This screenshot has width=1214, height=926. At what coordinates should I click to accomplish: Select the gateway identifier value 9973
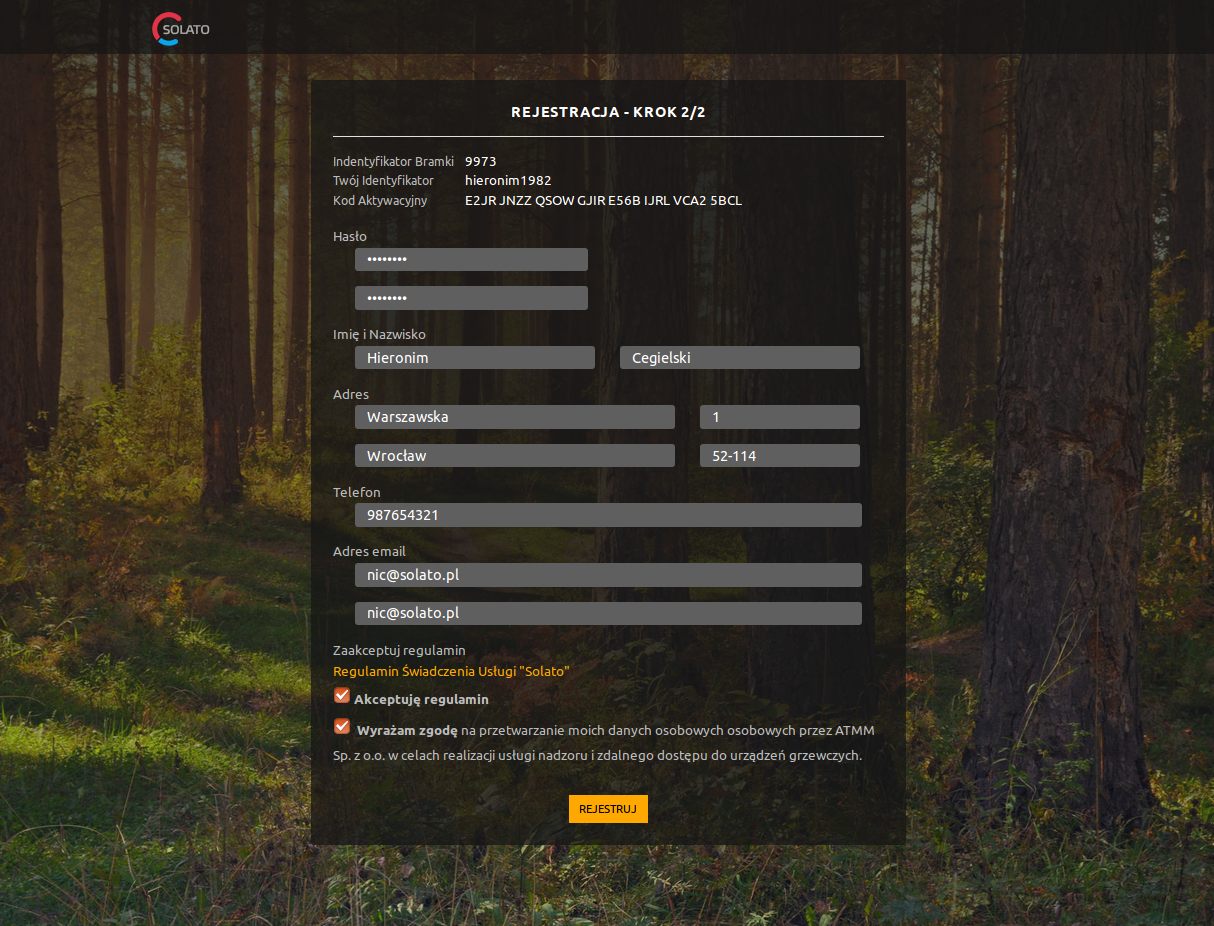[481, 161]
